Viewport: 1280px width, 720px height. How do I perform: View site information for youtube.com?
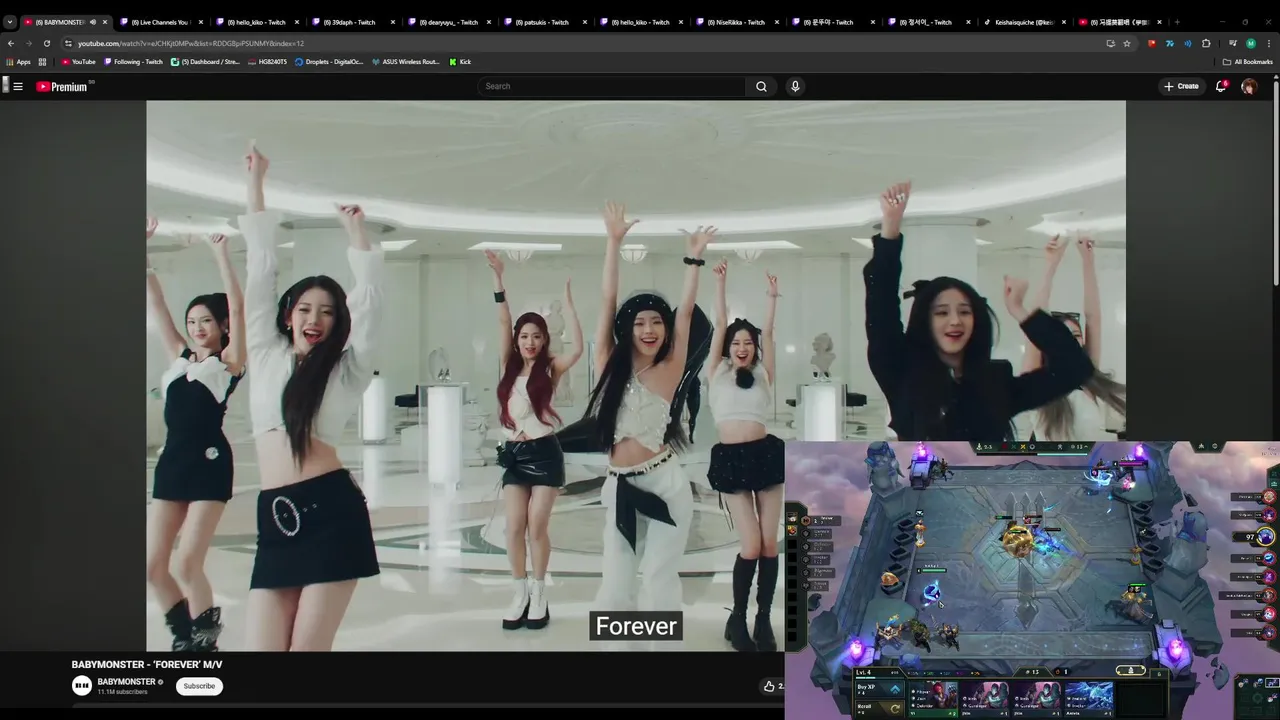[x=68, y=43]
